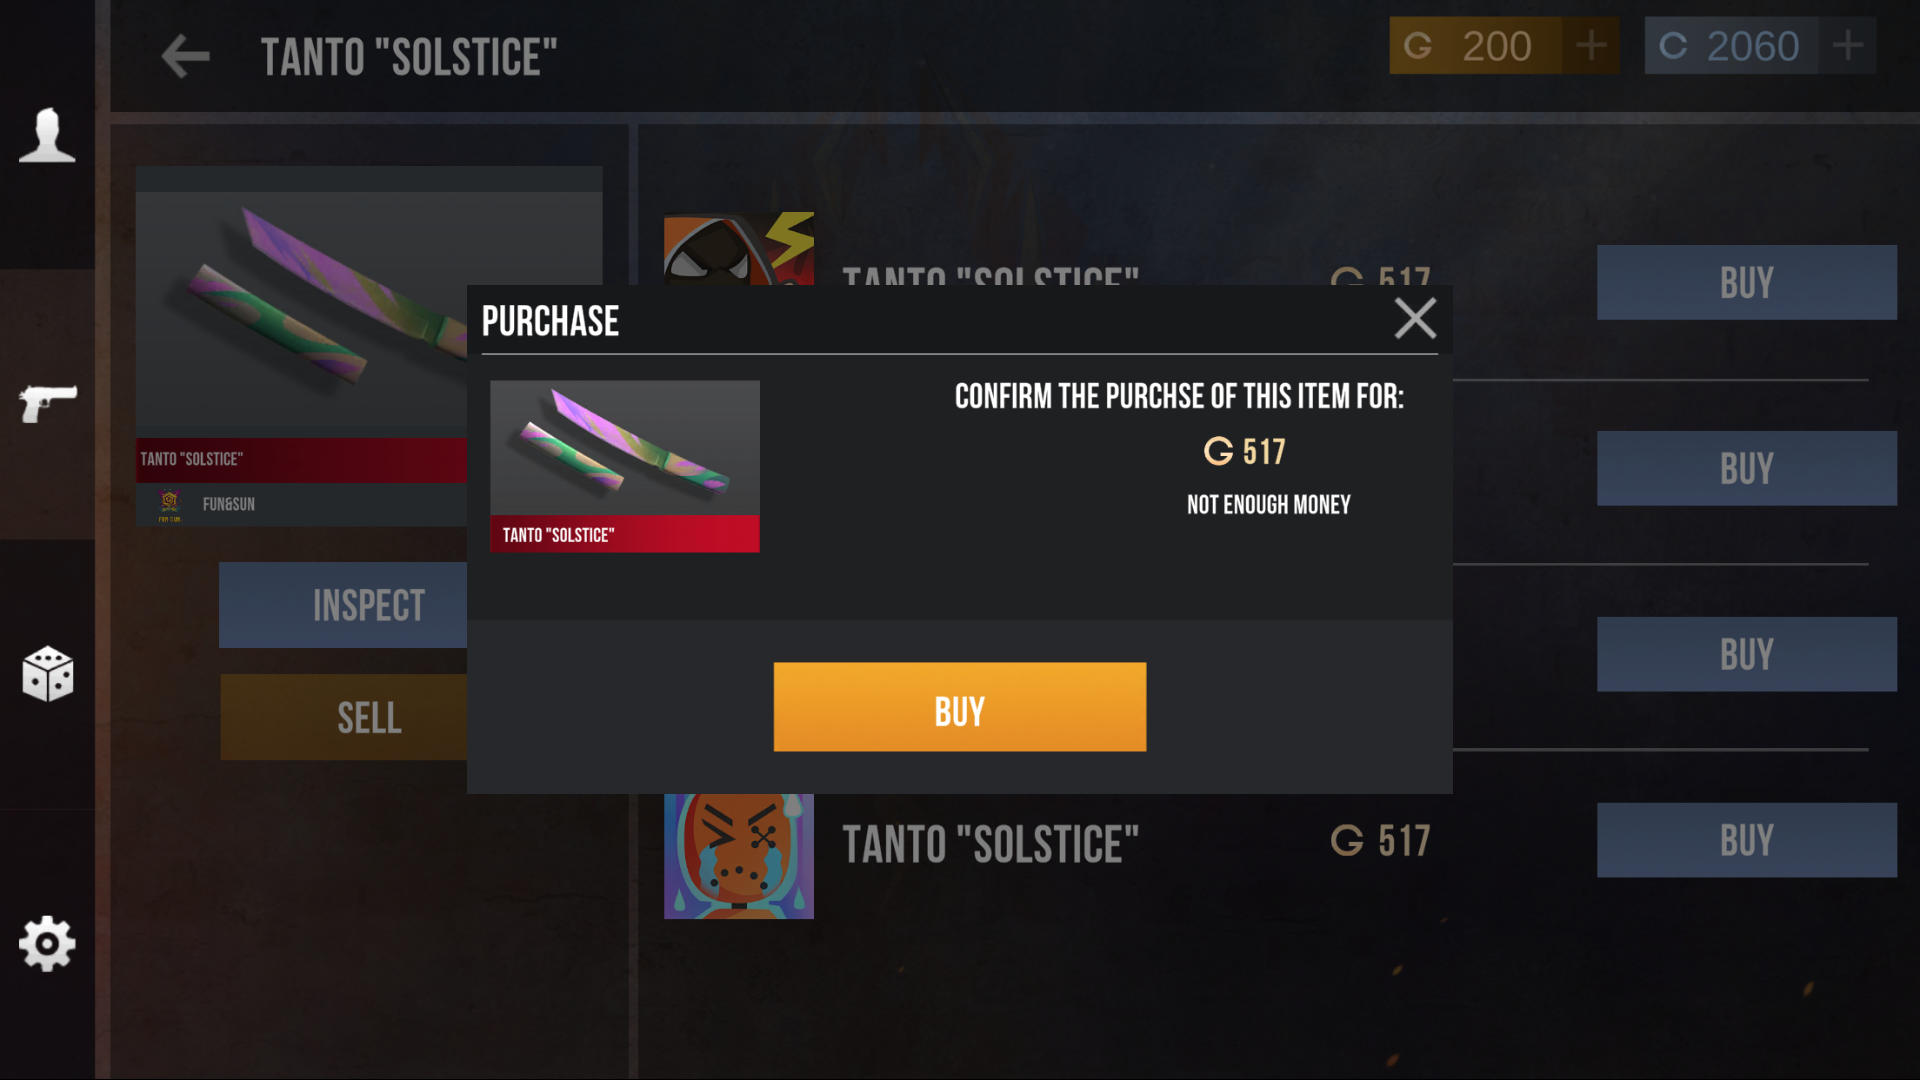Screen dimensions: 1920x1080
Task: Open the pistol weapons inventory icon
Action: (x=47, y=404)
